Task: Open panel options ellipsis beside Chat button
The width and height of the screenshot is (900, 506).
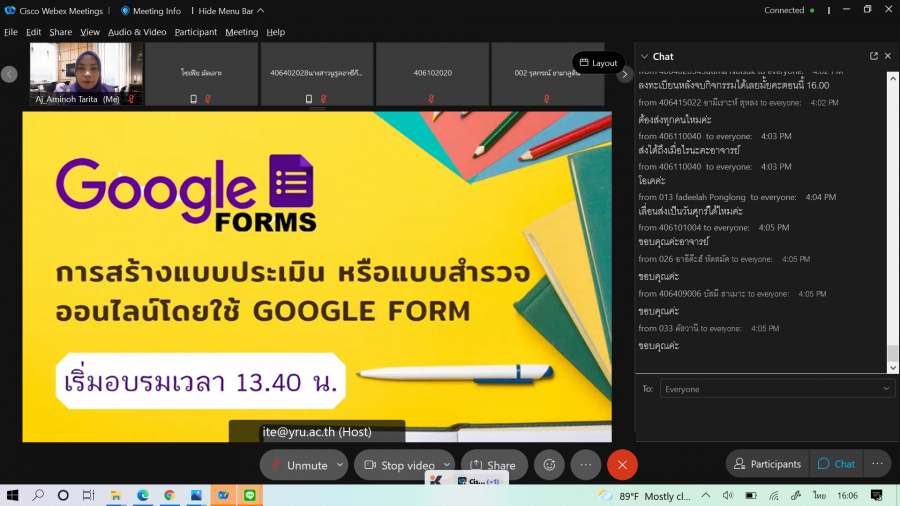Action: click(876, 464)
